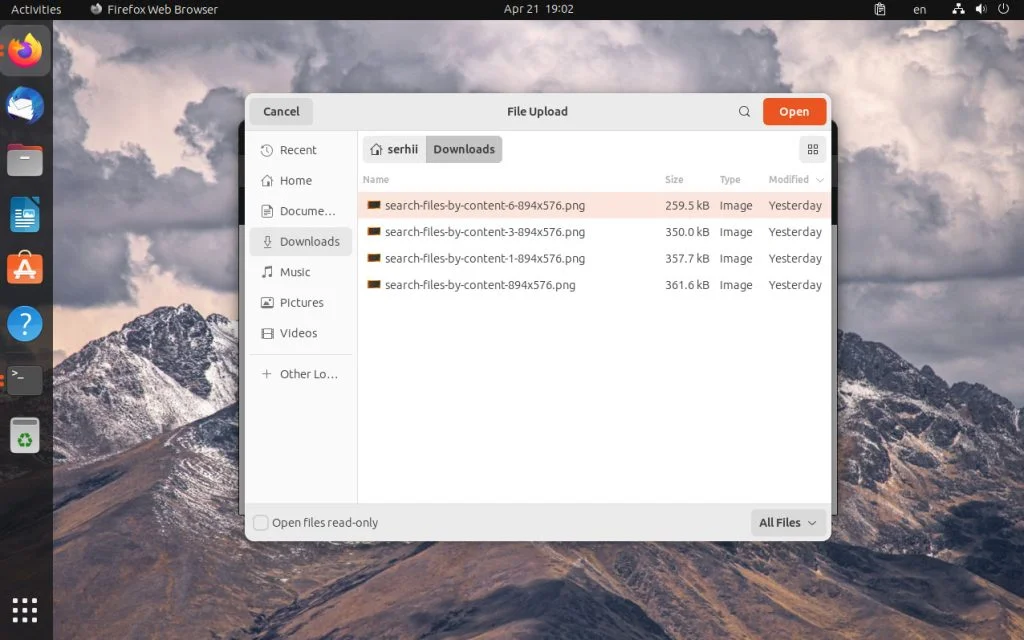
Task: Click the Modified column sort chevron
Action: (x=820, y=180)
